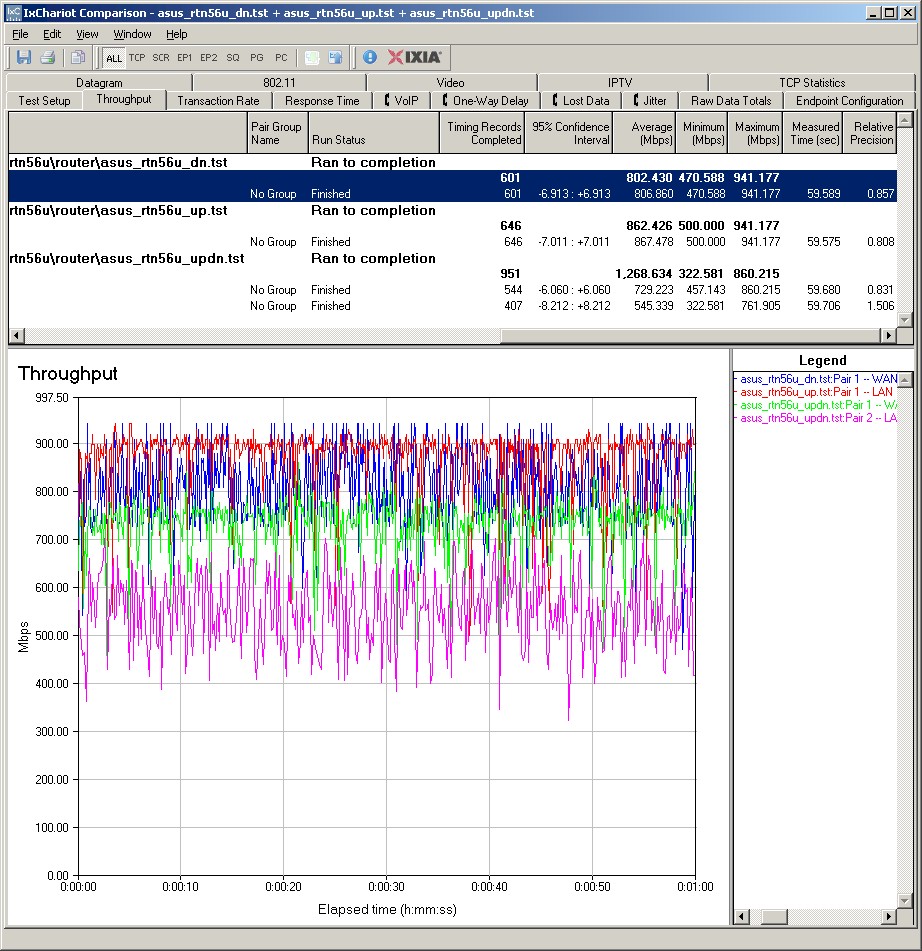922x951 pixels.
Task: Click the Relative Precision column header
Action: pyautogui.click(x=869, y=133)
